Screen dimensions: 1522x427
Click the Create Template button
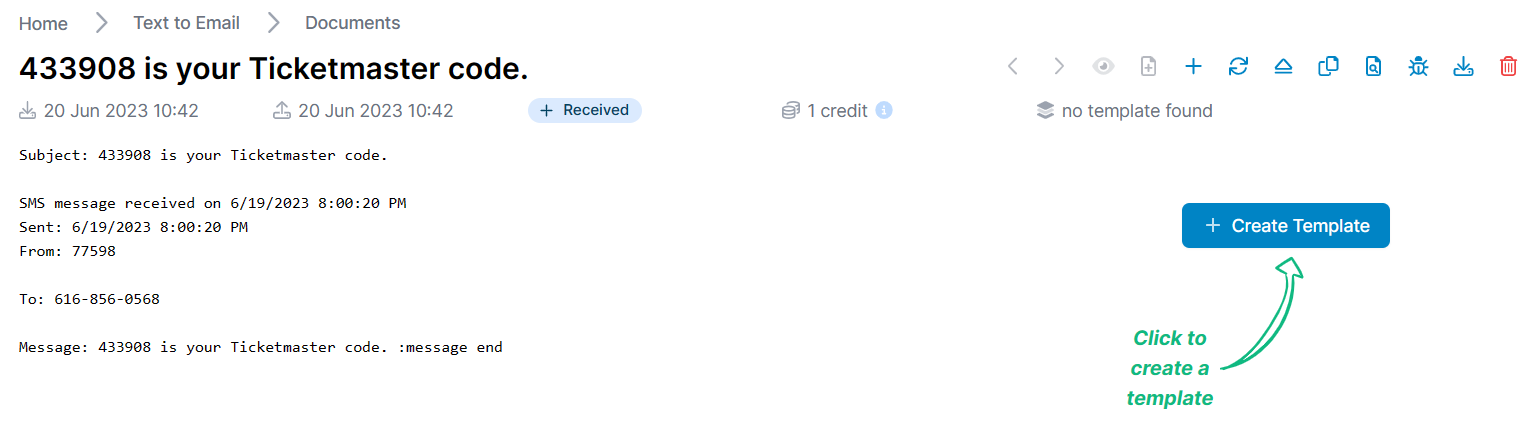(x=1285, y=226)
